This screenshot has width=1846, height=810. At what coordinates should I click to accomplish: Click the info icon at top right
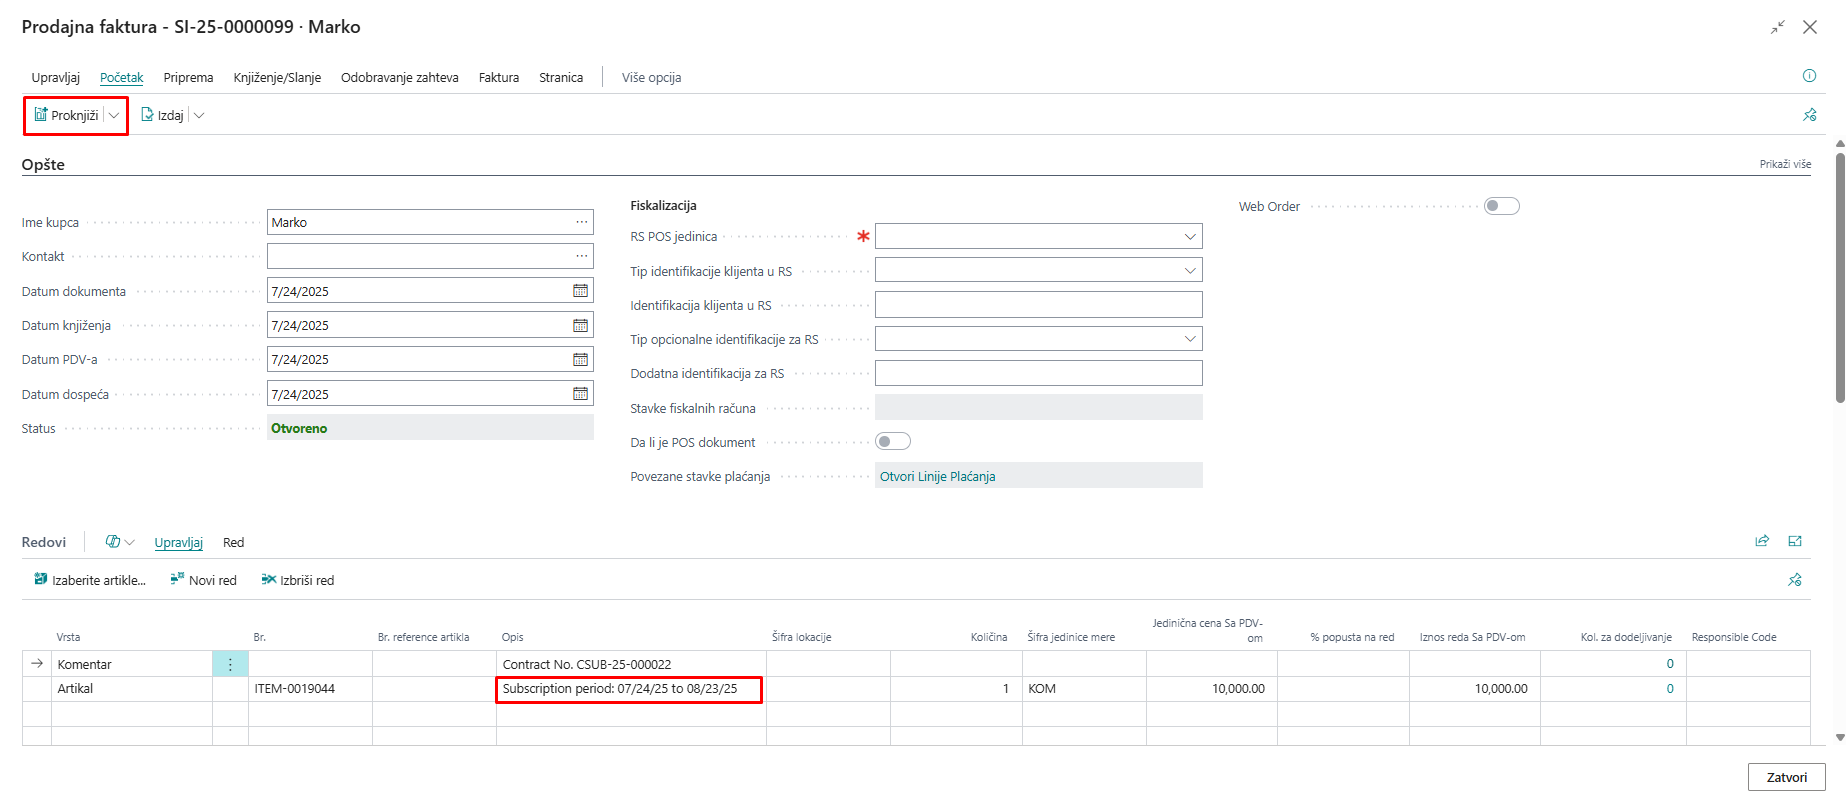[1809, 76]
